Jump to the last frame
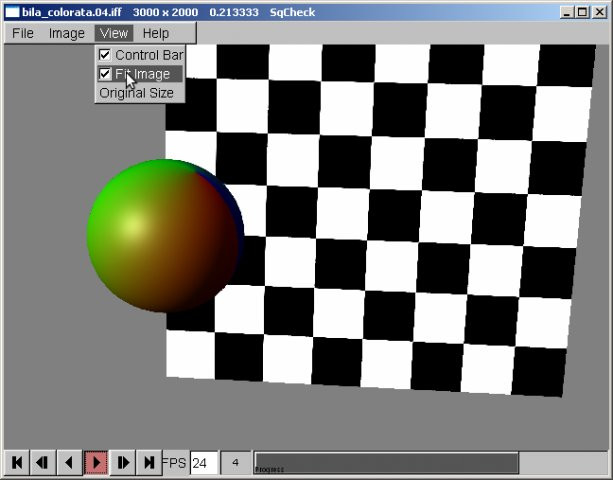 [x=149, y=462]
